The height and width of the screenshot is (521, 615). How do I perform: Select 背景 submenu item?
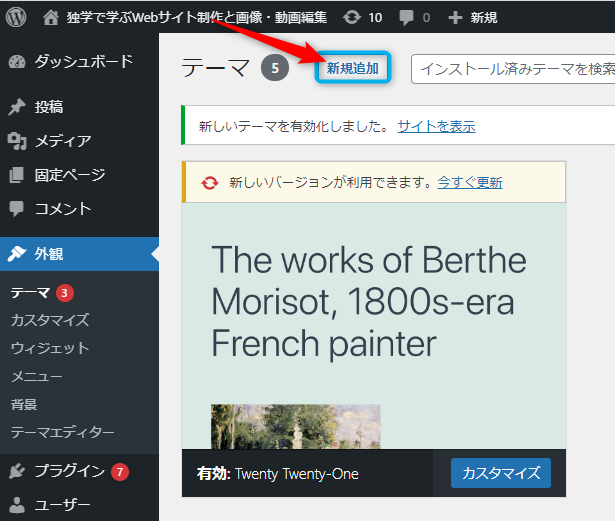[24, 404]
